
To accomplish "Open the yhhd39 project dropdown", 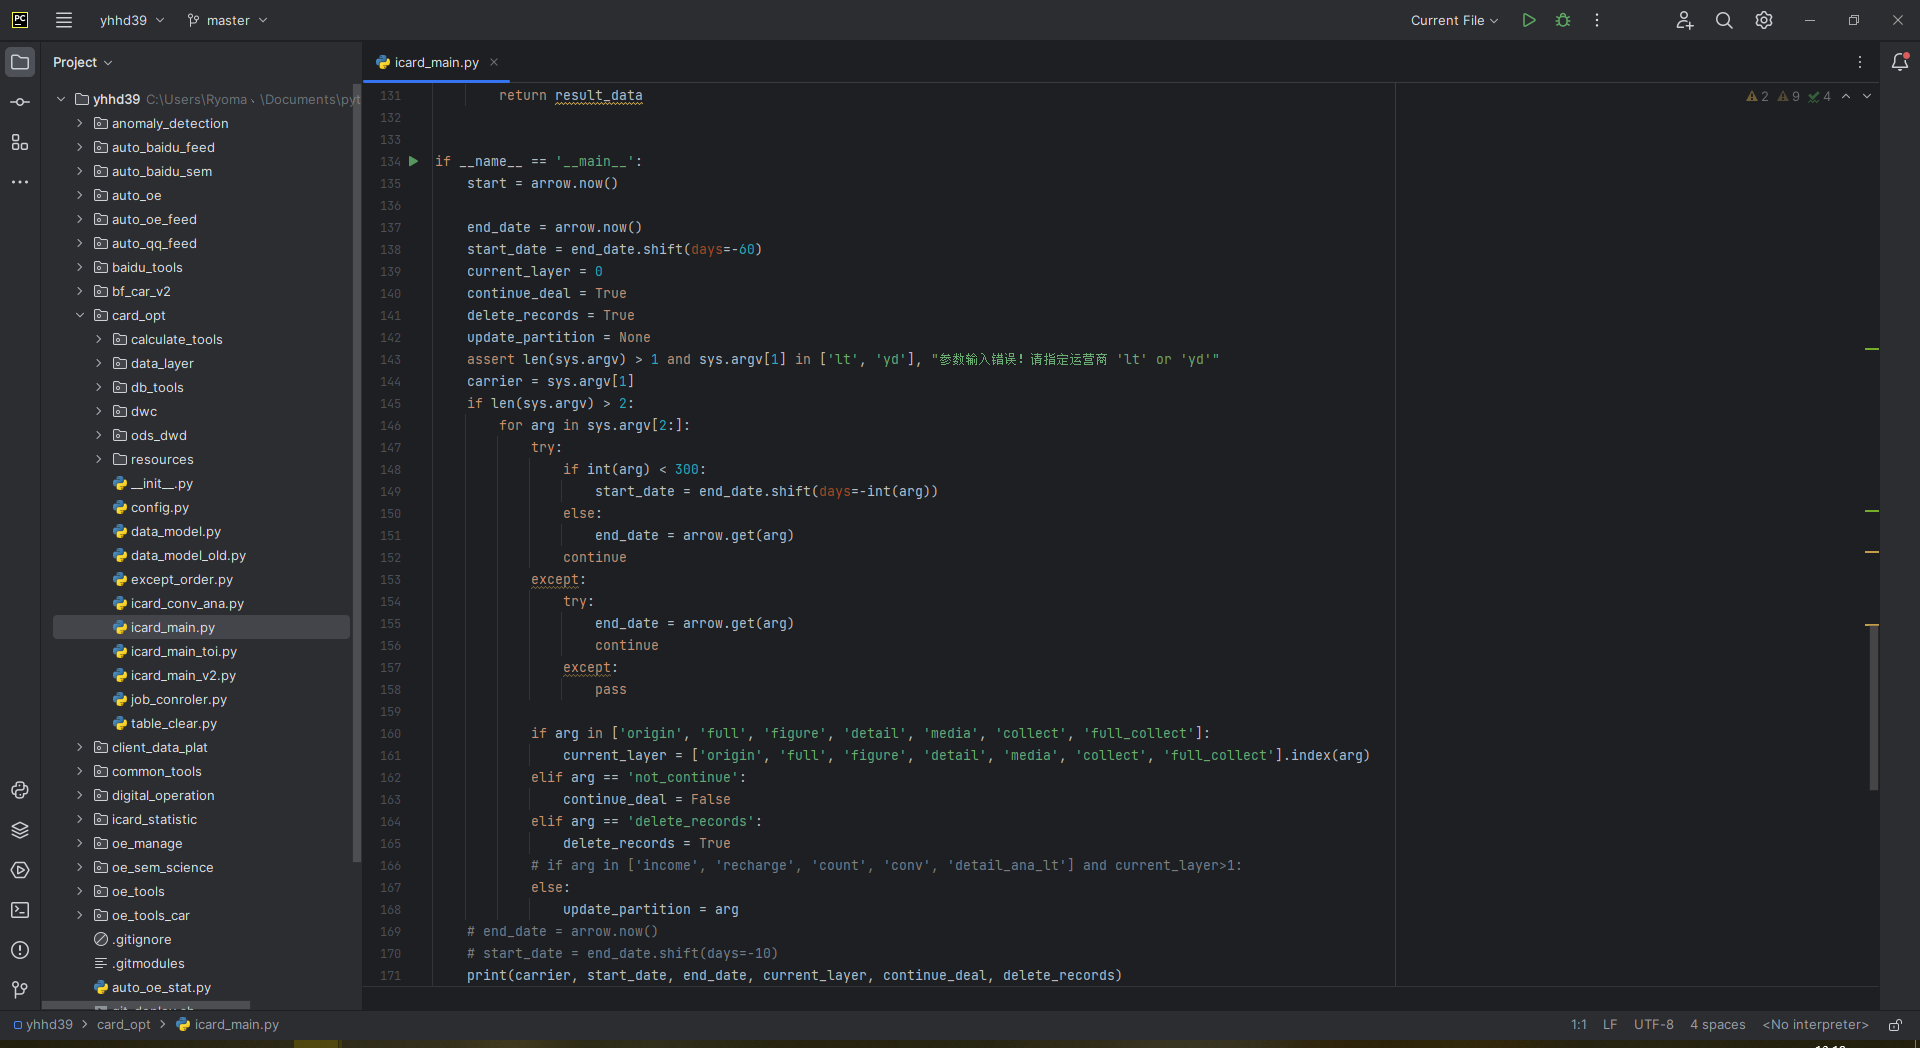I will click(131, 20).
